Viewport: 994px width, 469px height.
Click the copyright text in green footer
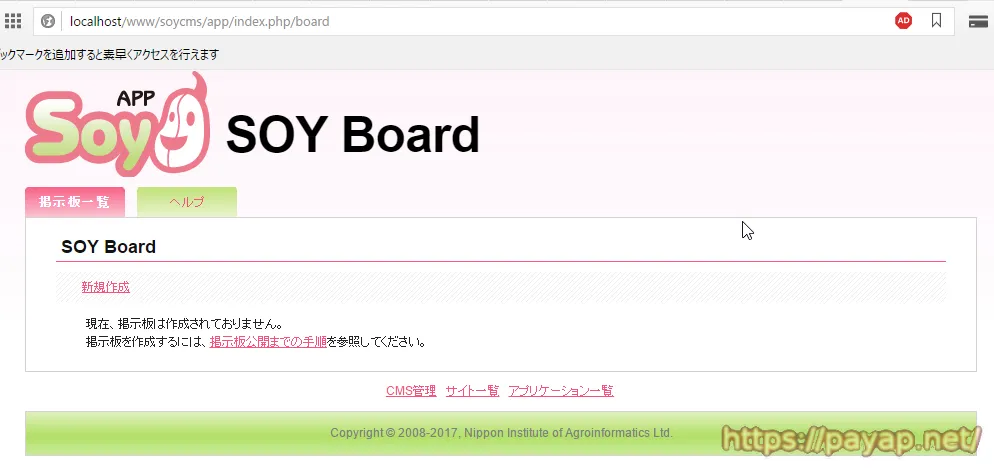click(501, 433)
